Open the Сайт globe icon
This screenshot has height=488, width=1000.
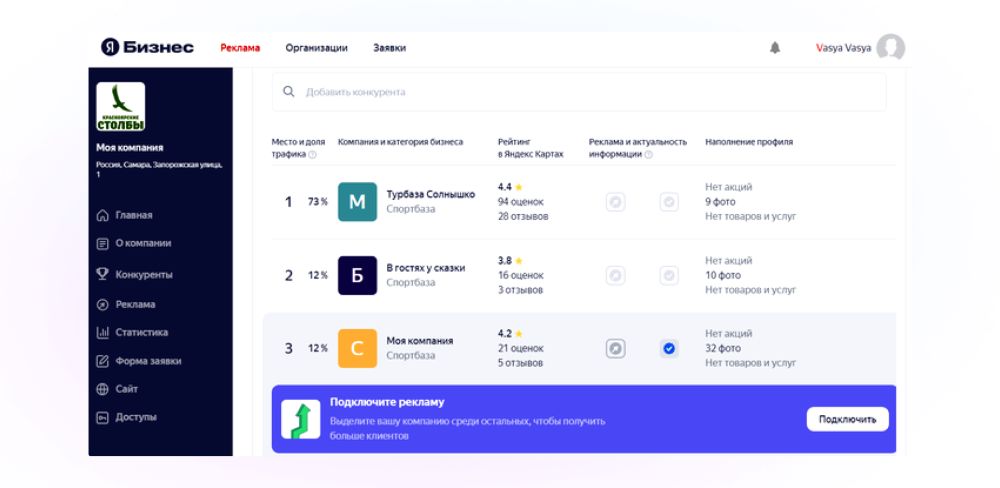(x=102, y=389)
